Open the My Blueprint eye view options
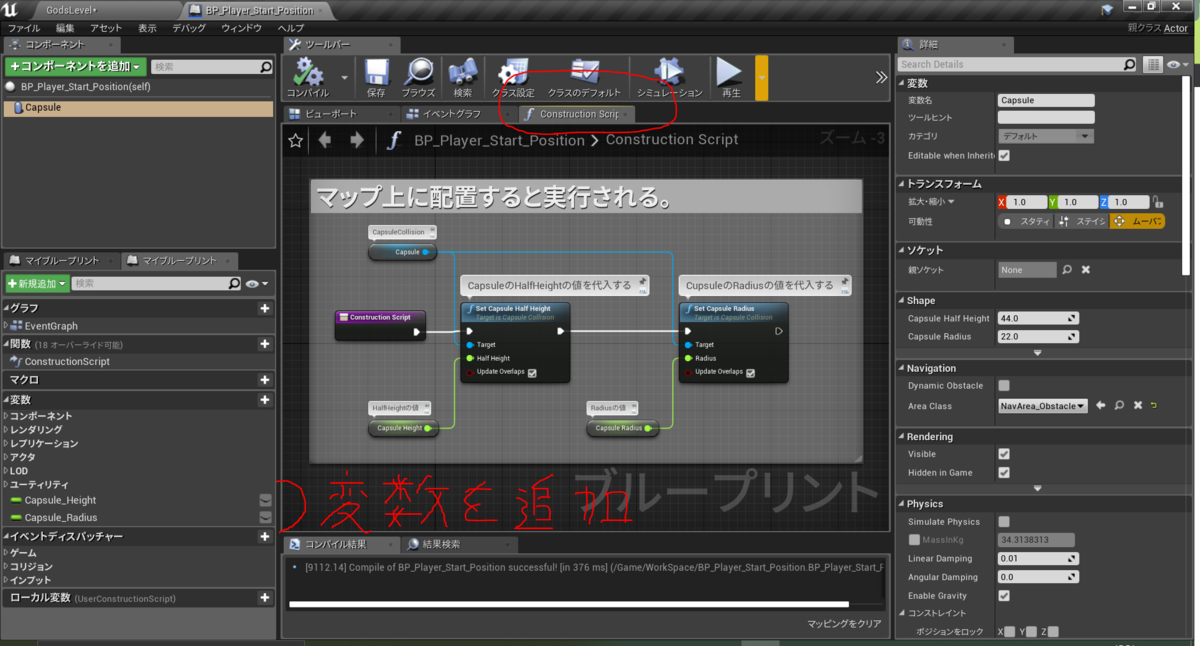 click(256, 284)
